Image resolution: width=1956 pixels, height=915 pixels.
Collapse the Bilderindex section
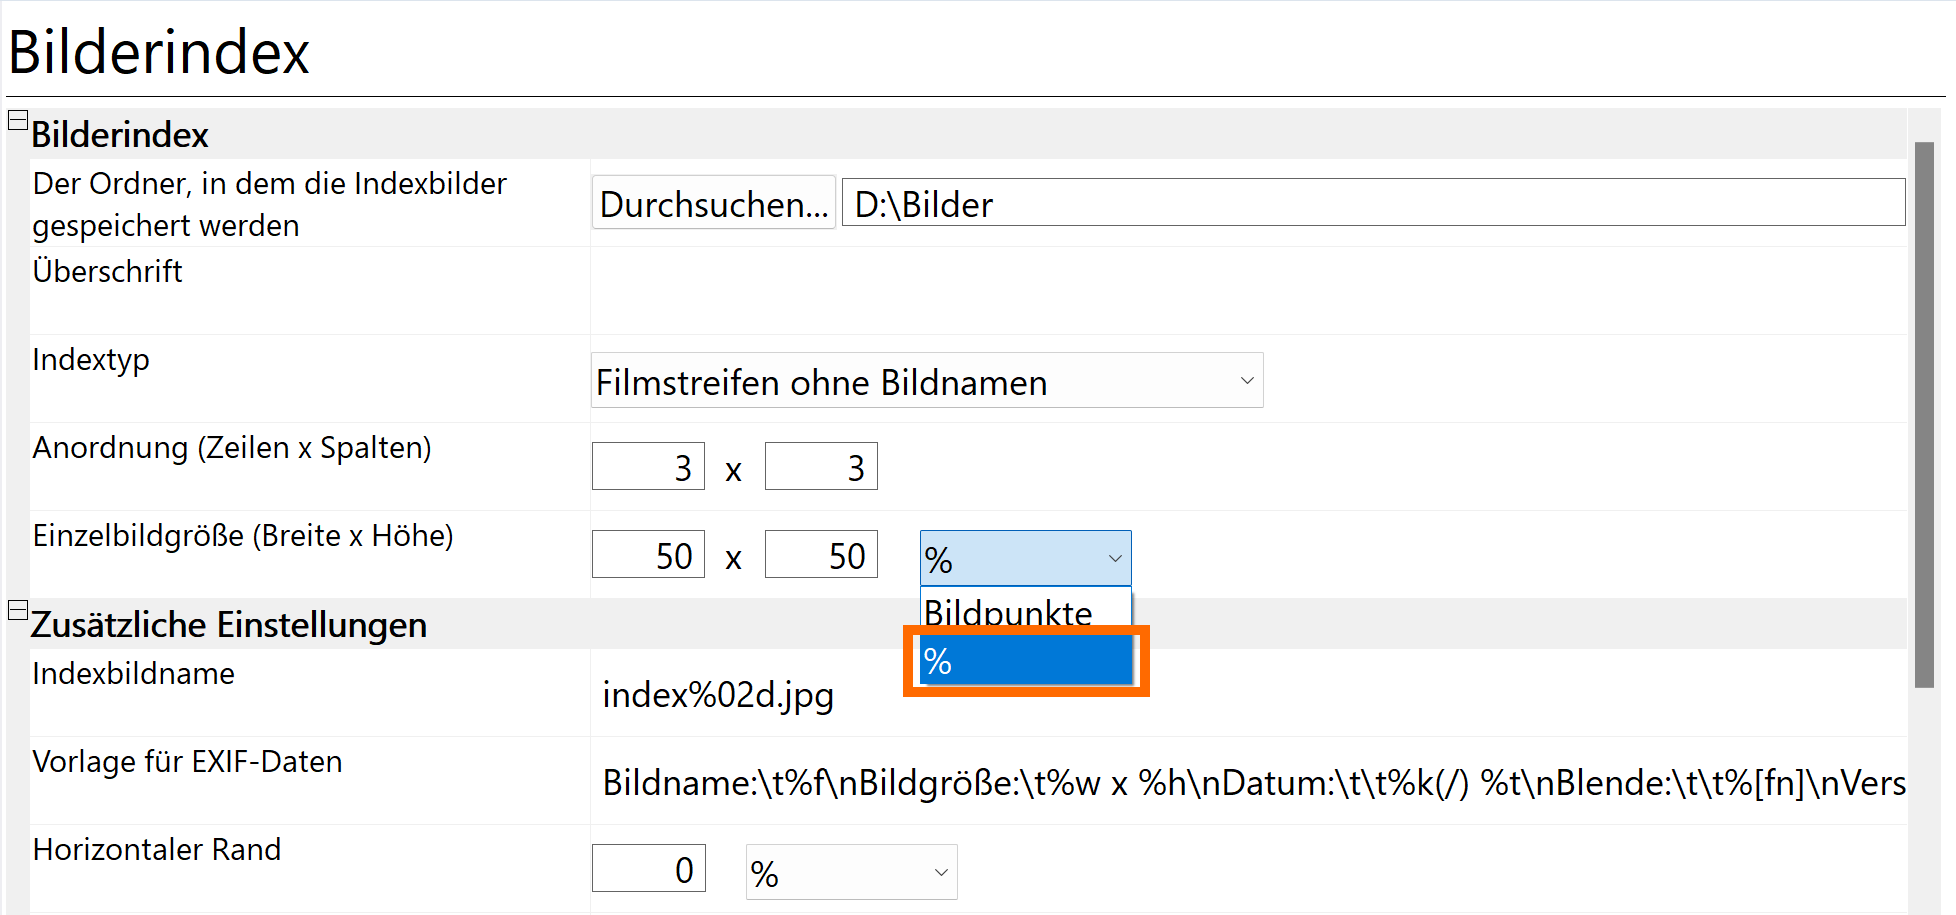(x=18, y=121)
